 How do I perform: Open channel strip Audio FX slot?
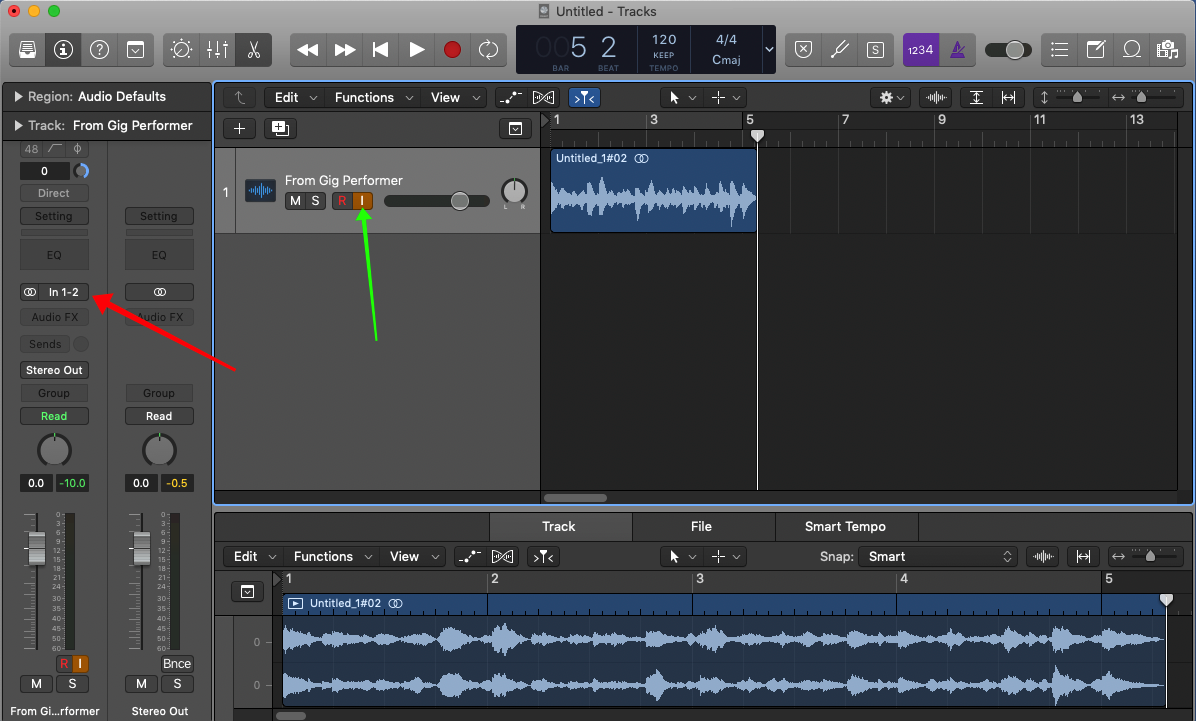pos(54,317)
